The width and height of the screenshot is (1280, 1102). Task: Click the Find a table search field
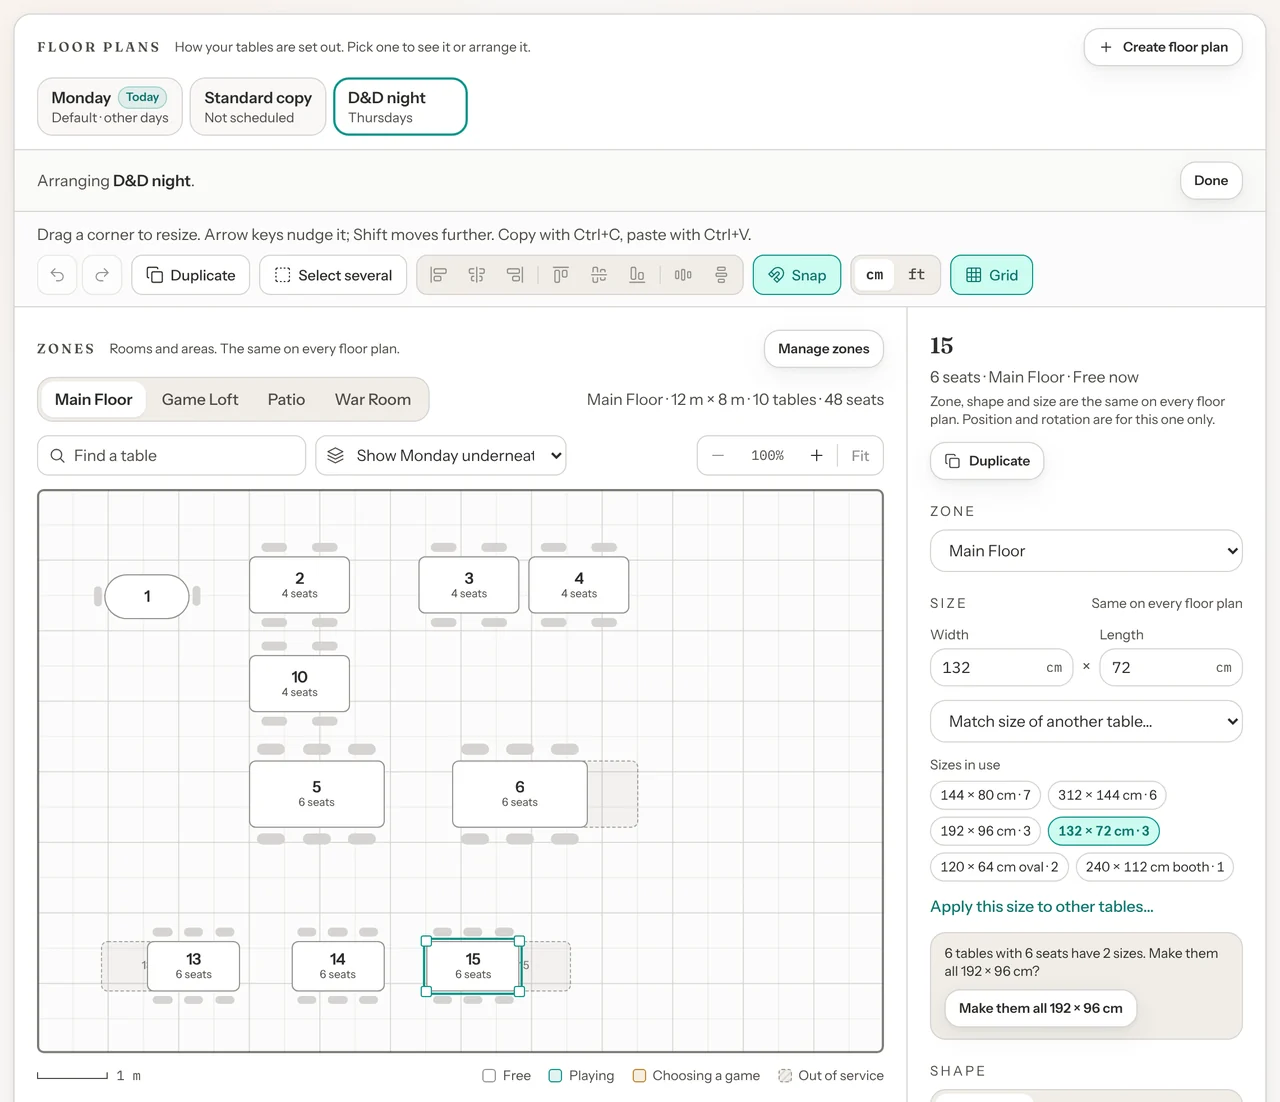172,456
